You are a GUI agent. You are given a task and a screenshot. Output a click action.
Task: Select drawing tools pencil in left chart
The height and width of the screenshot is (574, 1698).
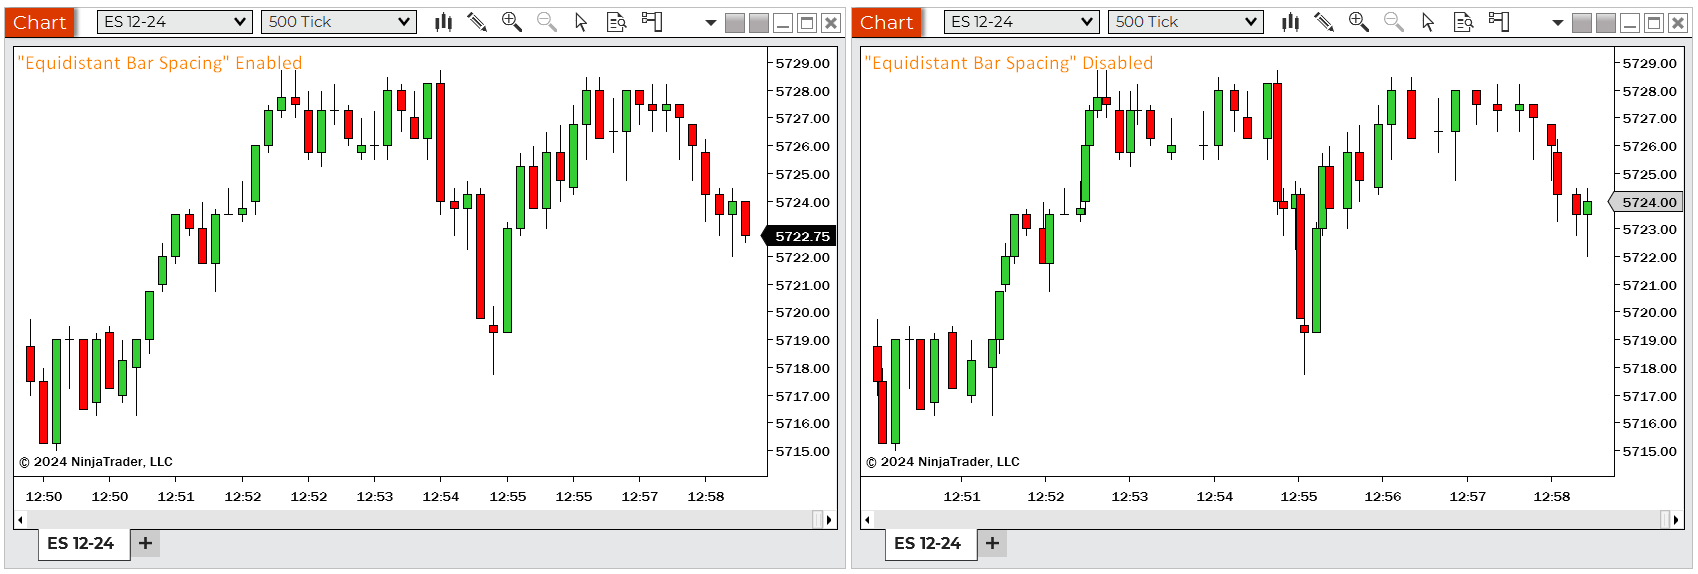tap(477, 22)
